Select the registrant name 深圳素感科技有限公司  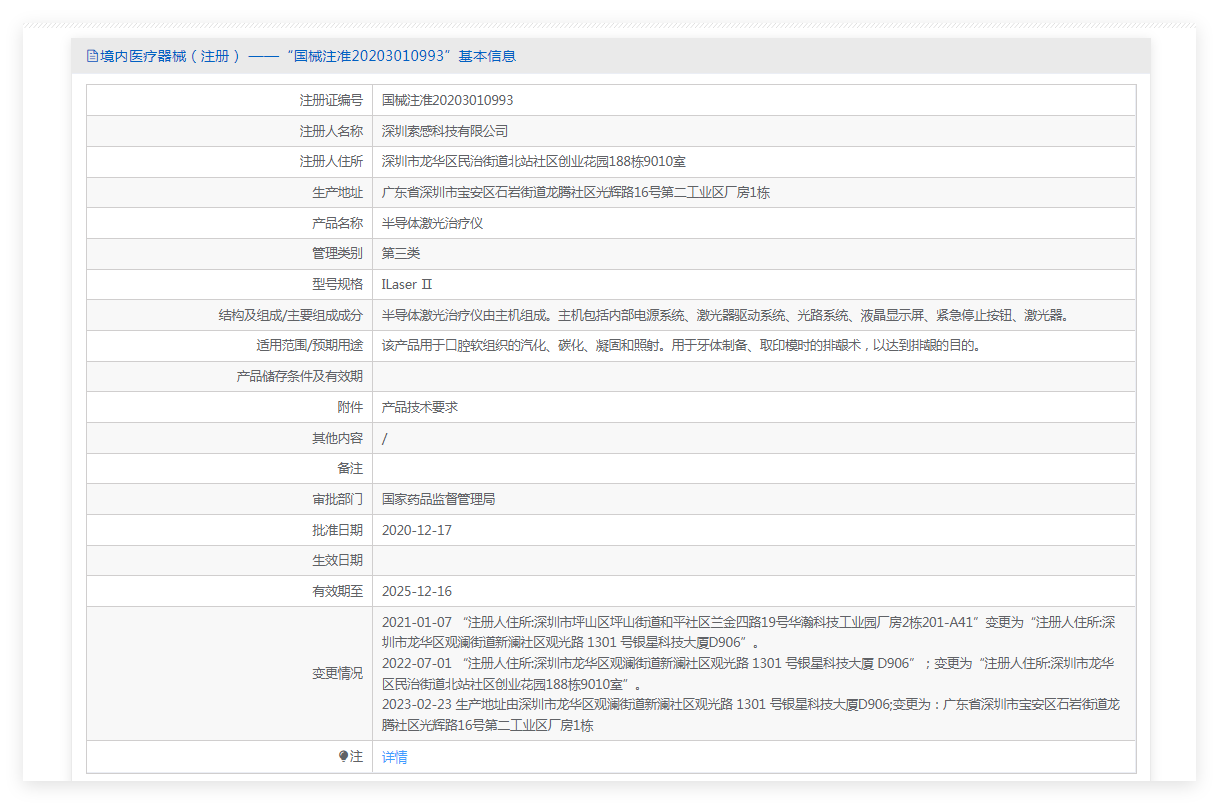point(445,131)
